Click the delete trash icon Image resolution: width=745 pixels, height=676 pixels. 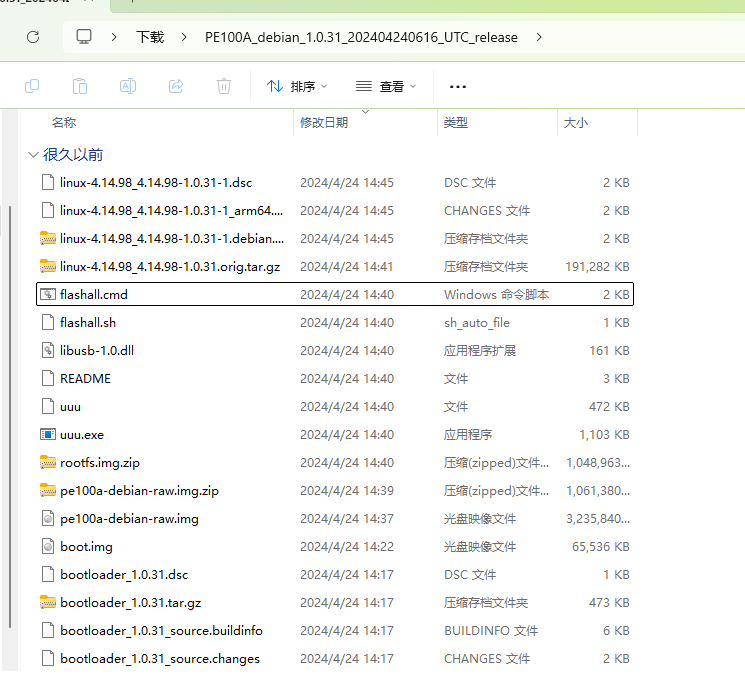pos(224,86)
